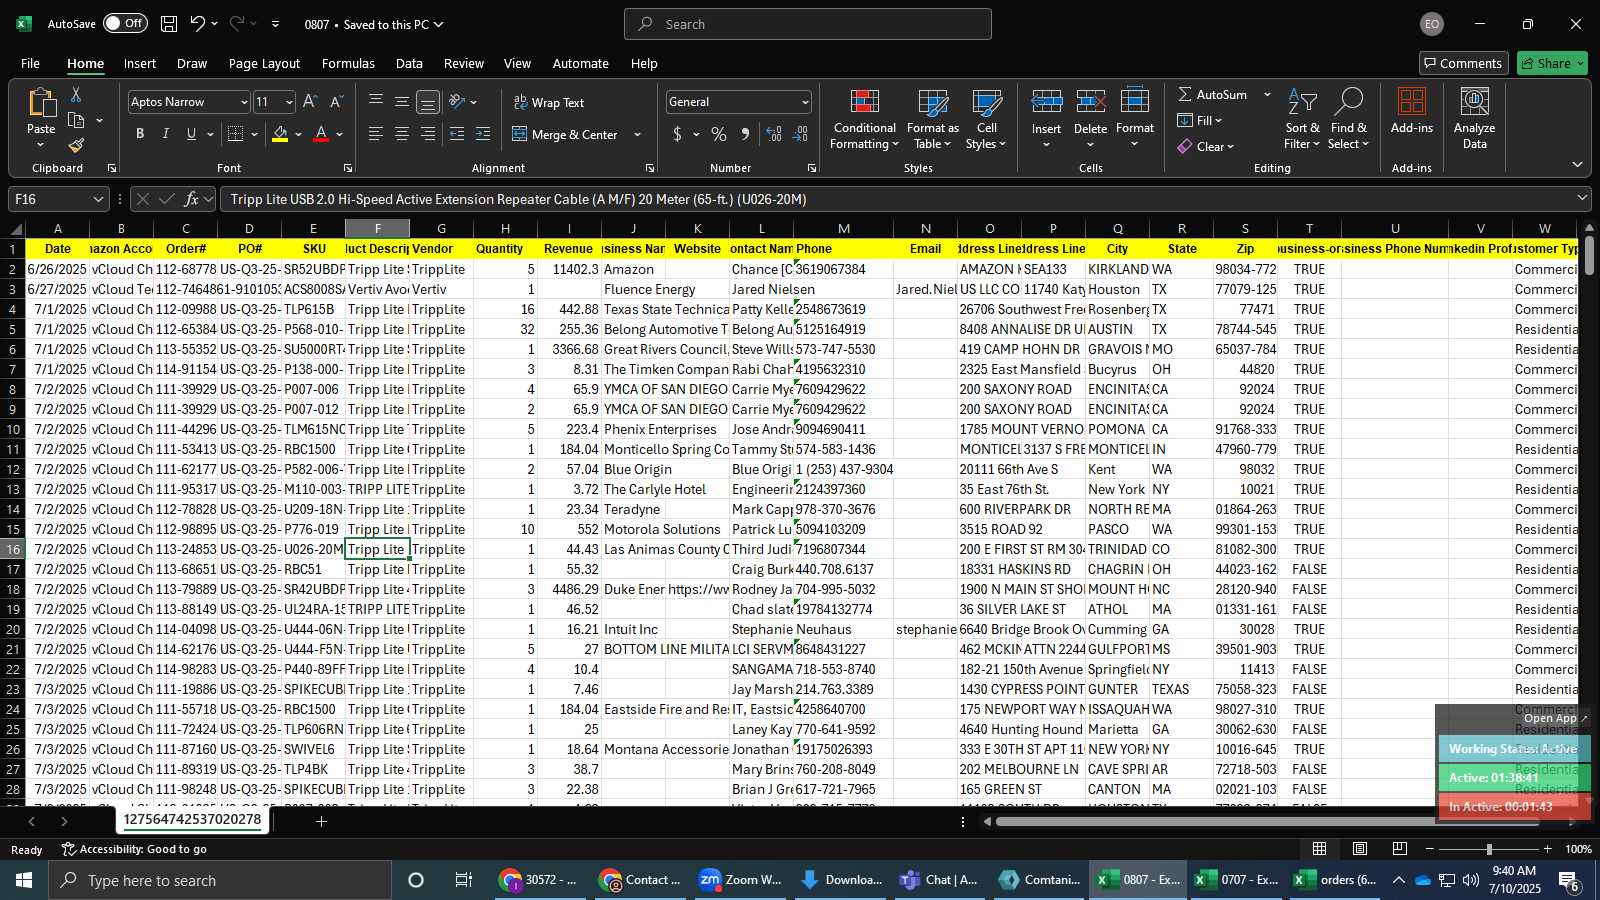This screenshot has width=1600, height=900.
Task: Open the General number format dropdown
Action: pyautogui.click(x=805, y=102)
